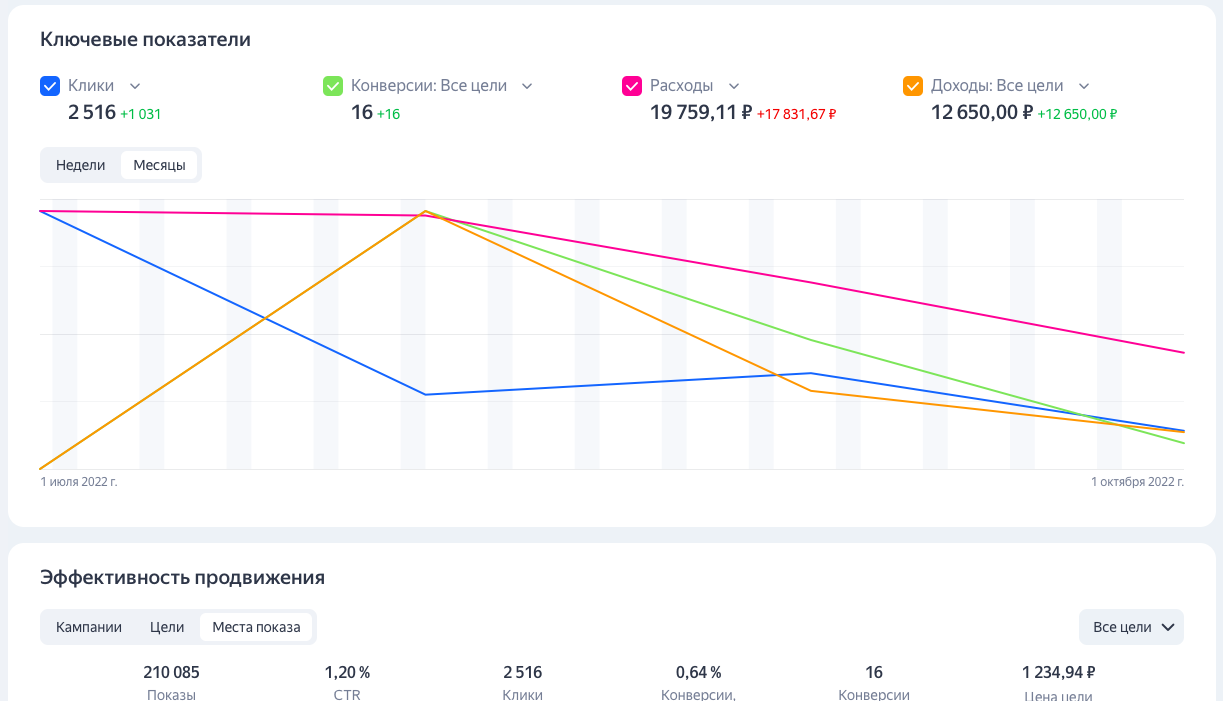Select the Месяцы chart period tab

pyautogui.click(x=159, y=165)
